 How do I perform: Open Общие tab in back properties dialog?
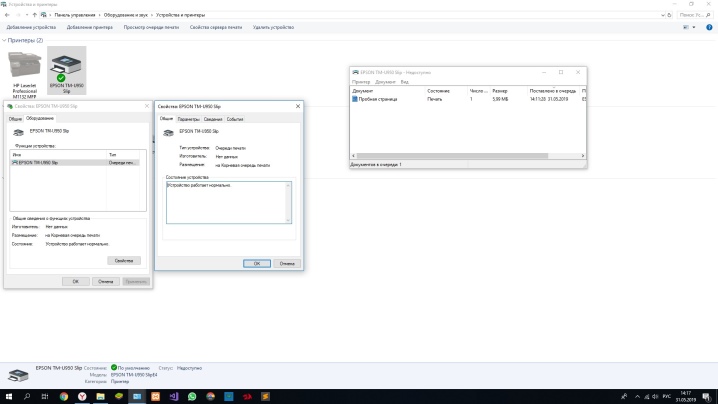click(x=15, y=119)
